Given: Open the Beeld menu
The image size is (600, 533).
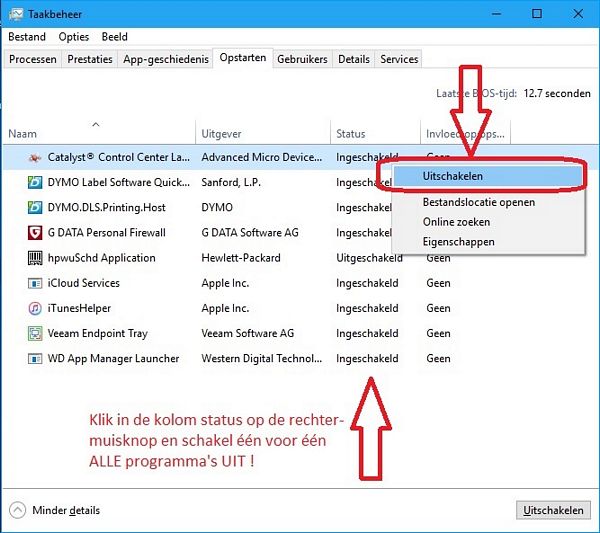Looking at the screenshot, I should (114, 37).
